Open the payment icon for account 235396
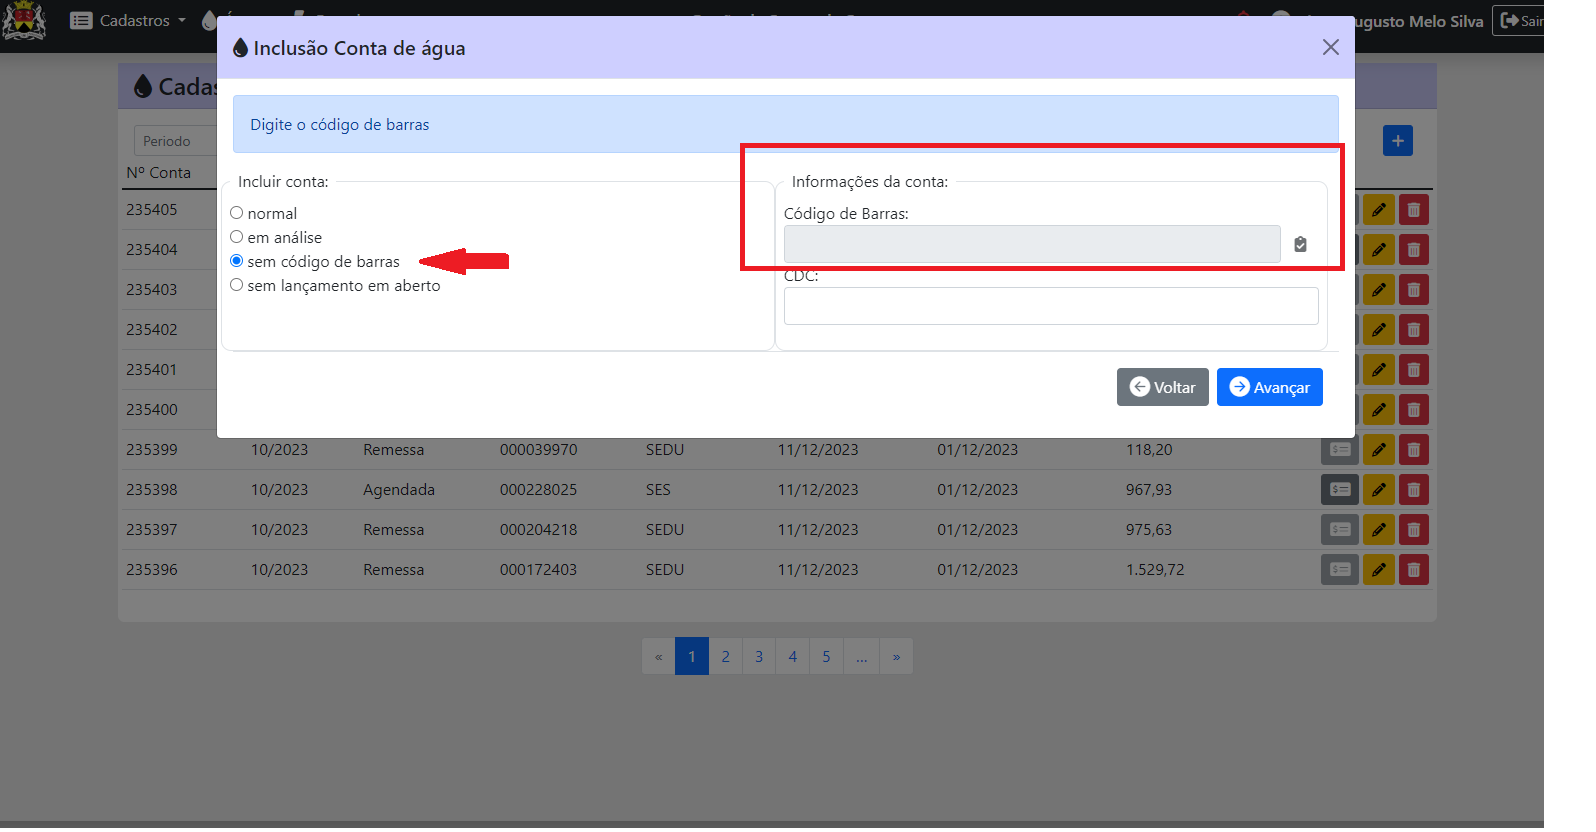 point(1340,570)
